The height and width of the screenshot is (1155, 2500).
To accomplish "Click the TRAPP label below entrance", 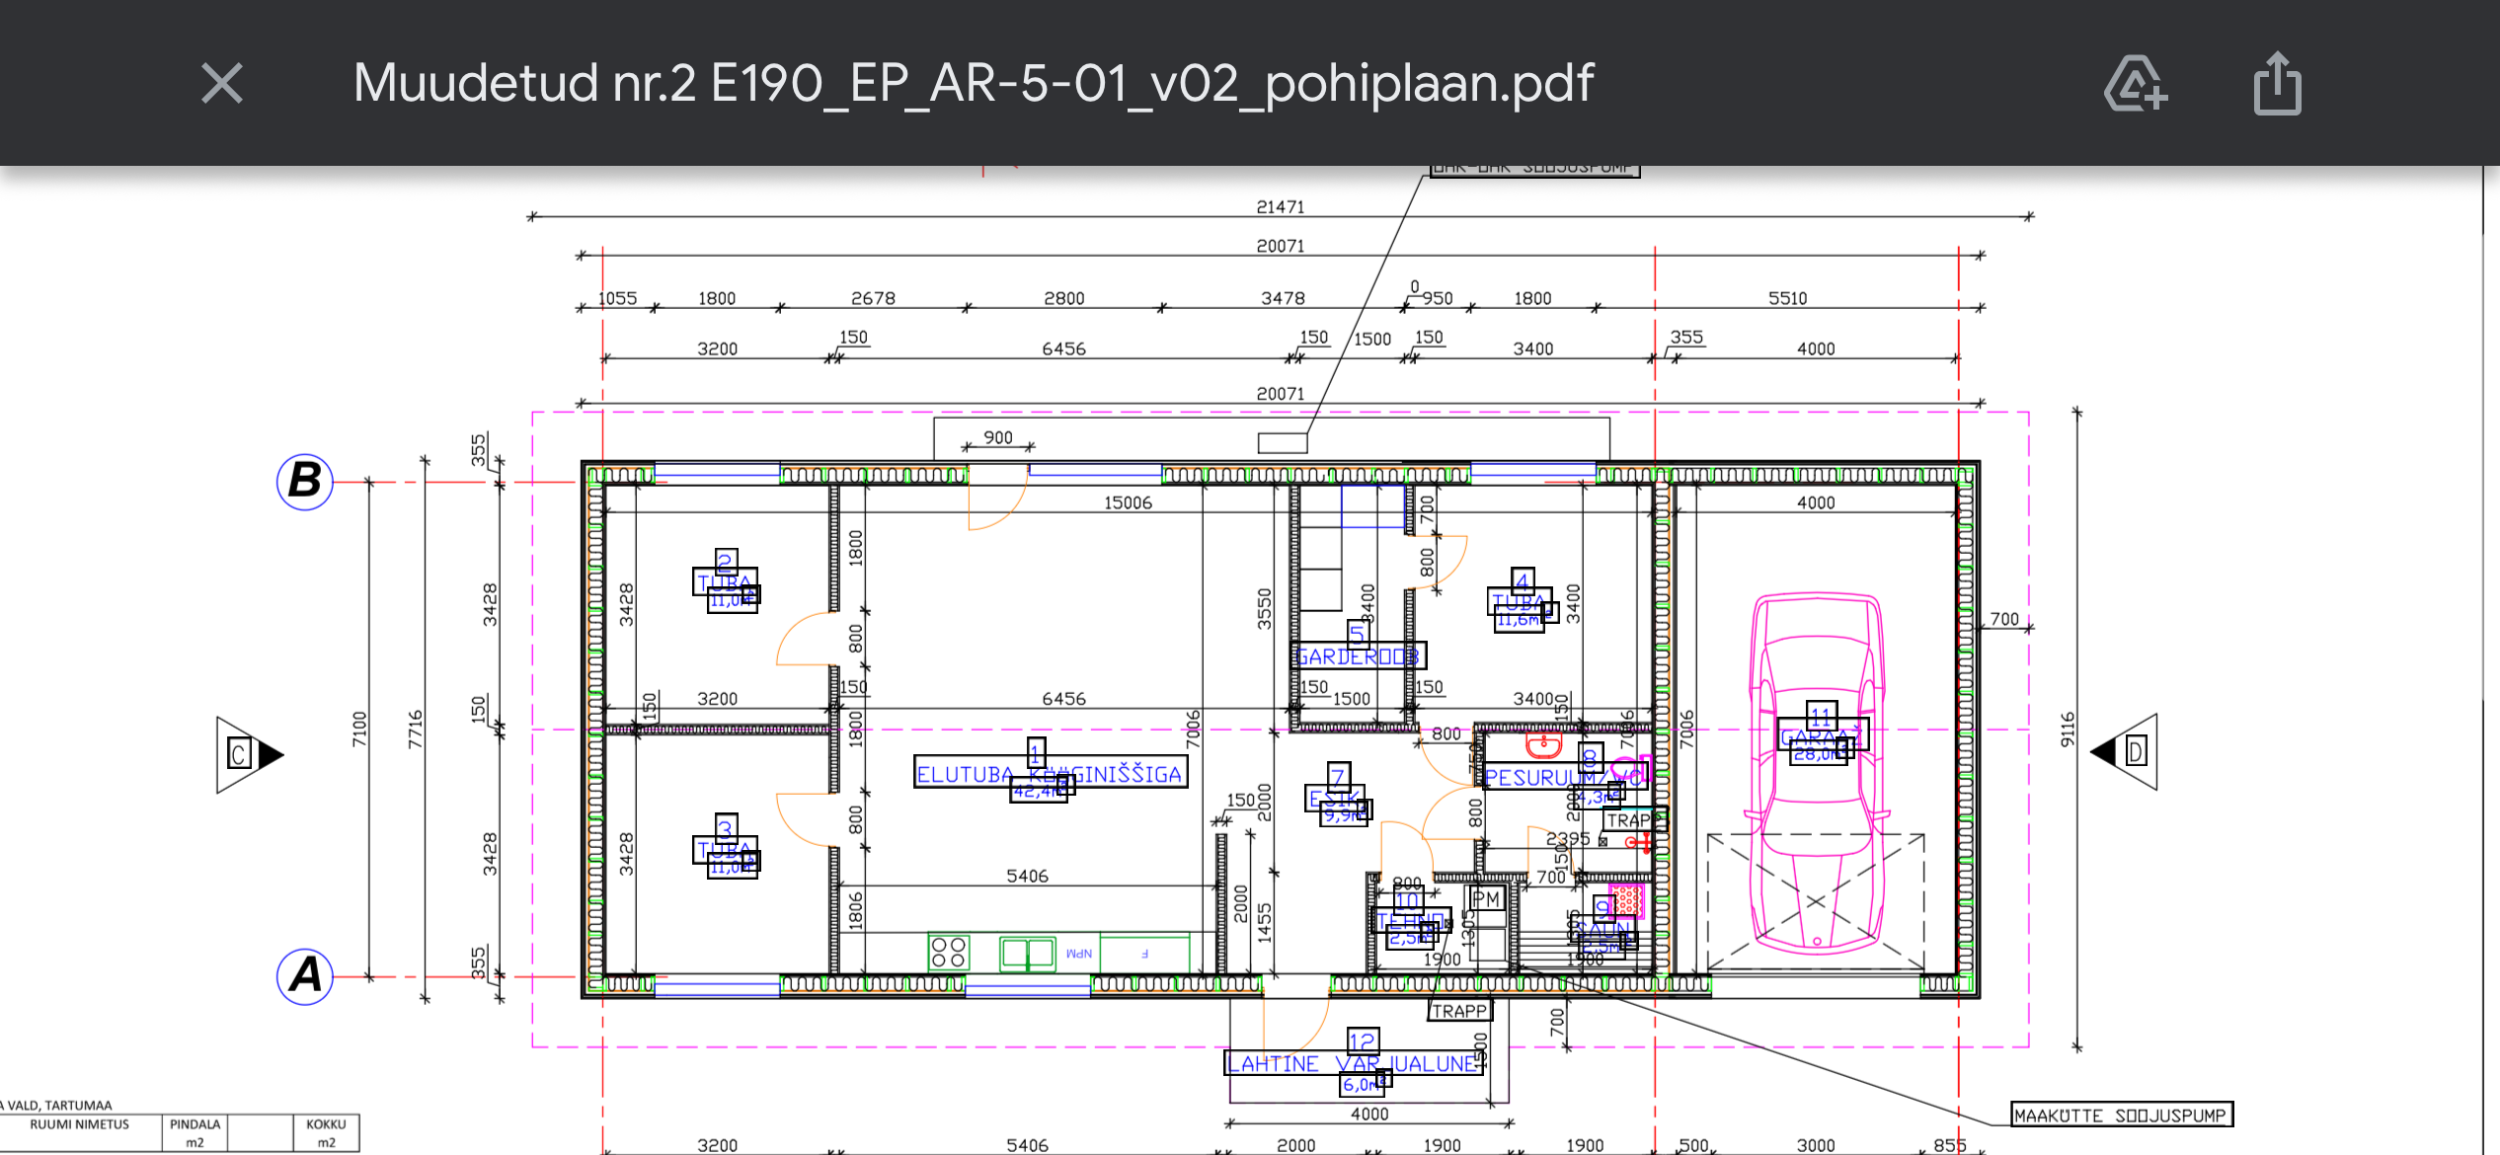I will 1459,1011.
